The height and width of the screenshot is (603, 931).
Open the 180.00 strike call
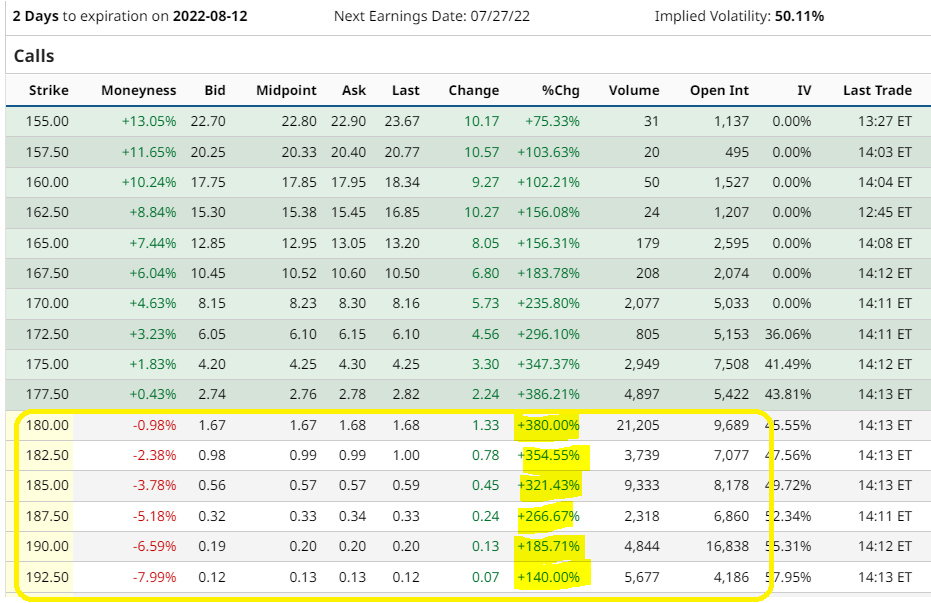click(49, 425)
